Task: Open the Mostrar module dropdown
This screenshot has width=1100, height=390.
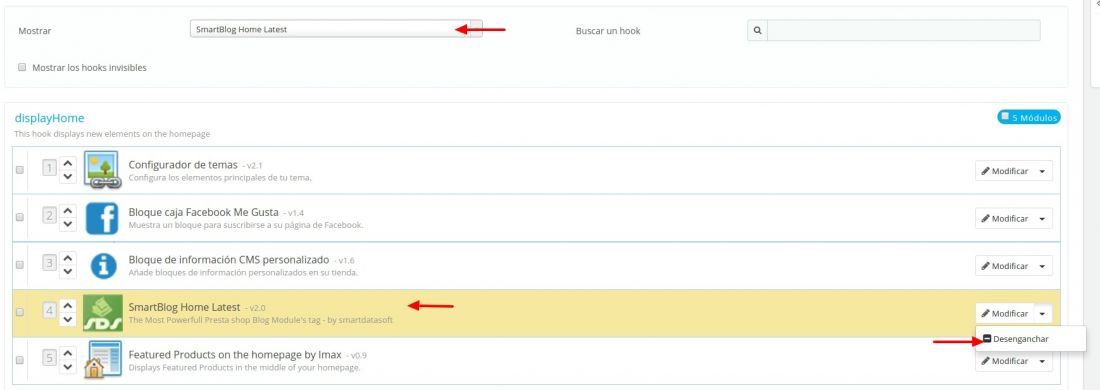Action: point(336,29)
